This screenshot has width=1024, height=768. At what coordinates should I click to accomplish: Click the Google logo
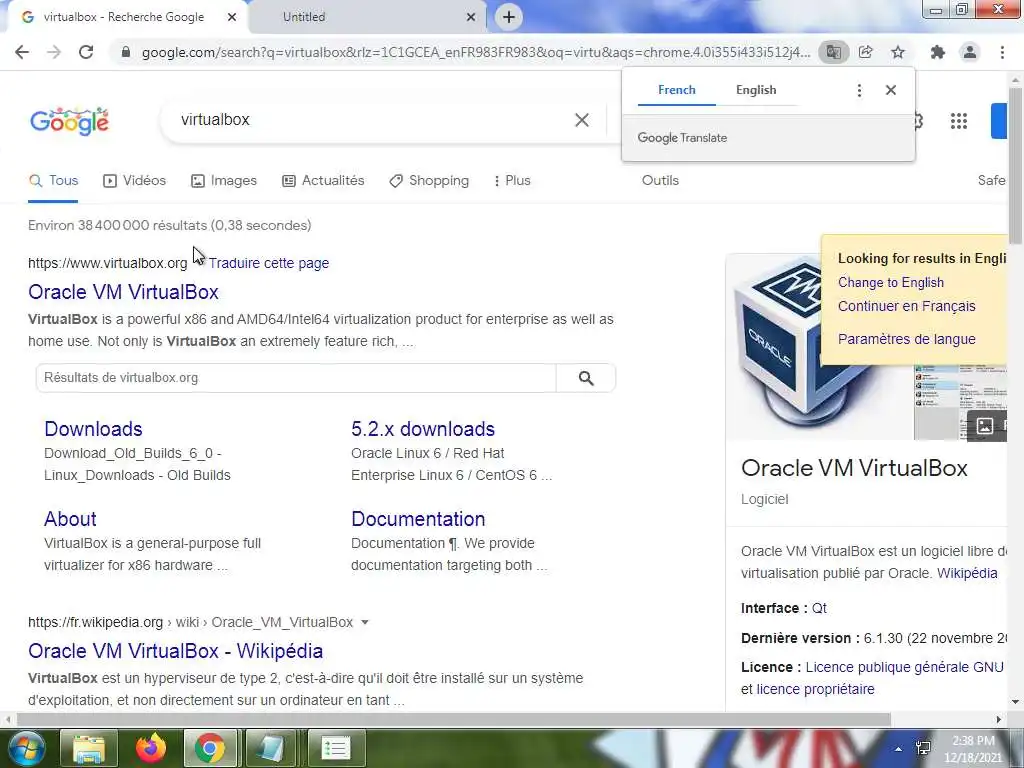[69, 121]
